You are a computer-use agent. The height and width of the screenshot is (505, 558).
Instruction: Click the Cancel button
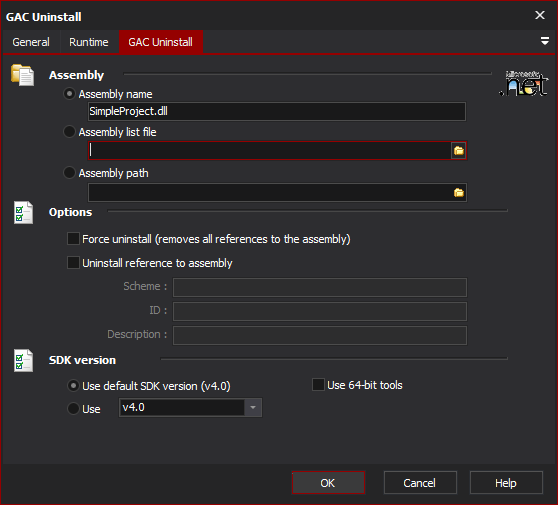420,483
